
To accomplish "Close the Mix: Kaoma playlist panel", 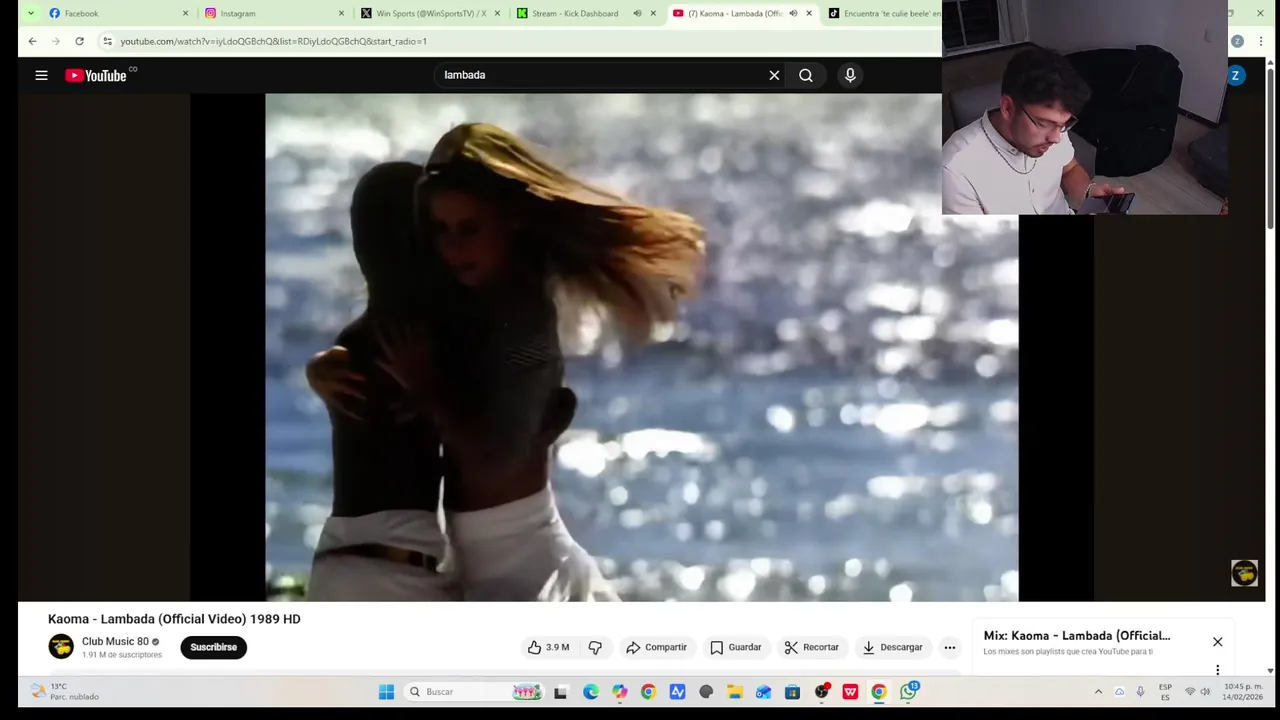I will coord(1217,641).
